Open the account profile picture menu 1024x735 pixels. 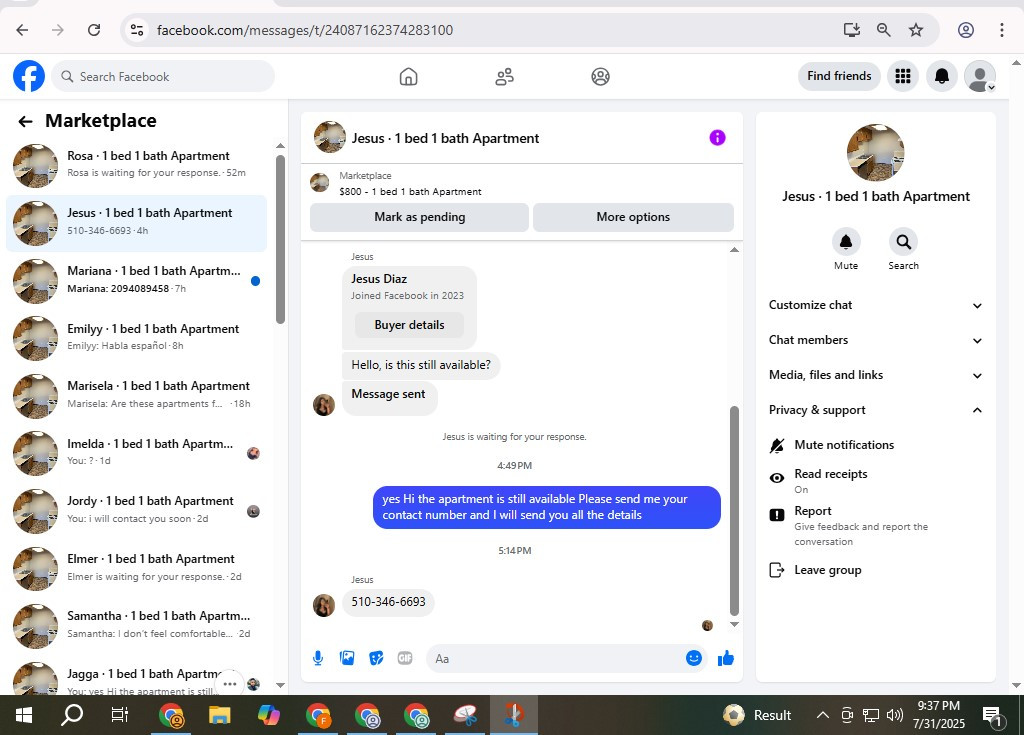tap(980, 76)
